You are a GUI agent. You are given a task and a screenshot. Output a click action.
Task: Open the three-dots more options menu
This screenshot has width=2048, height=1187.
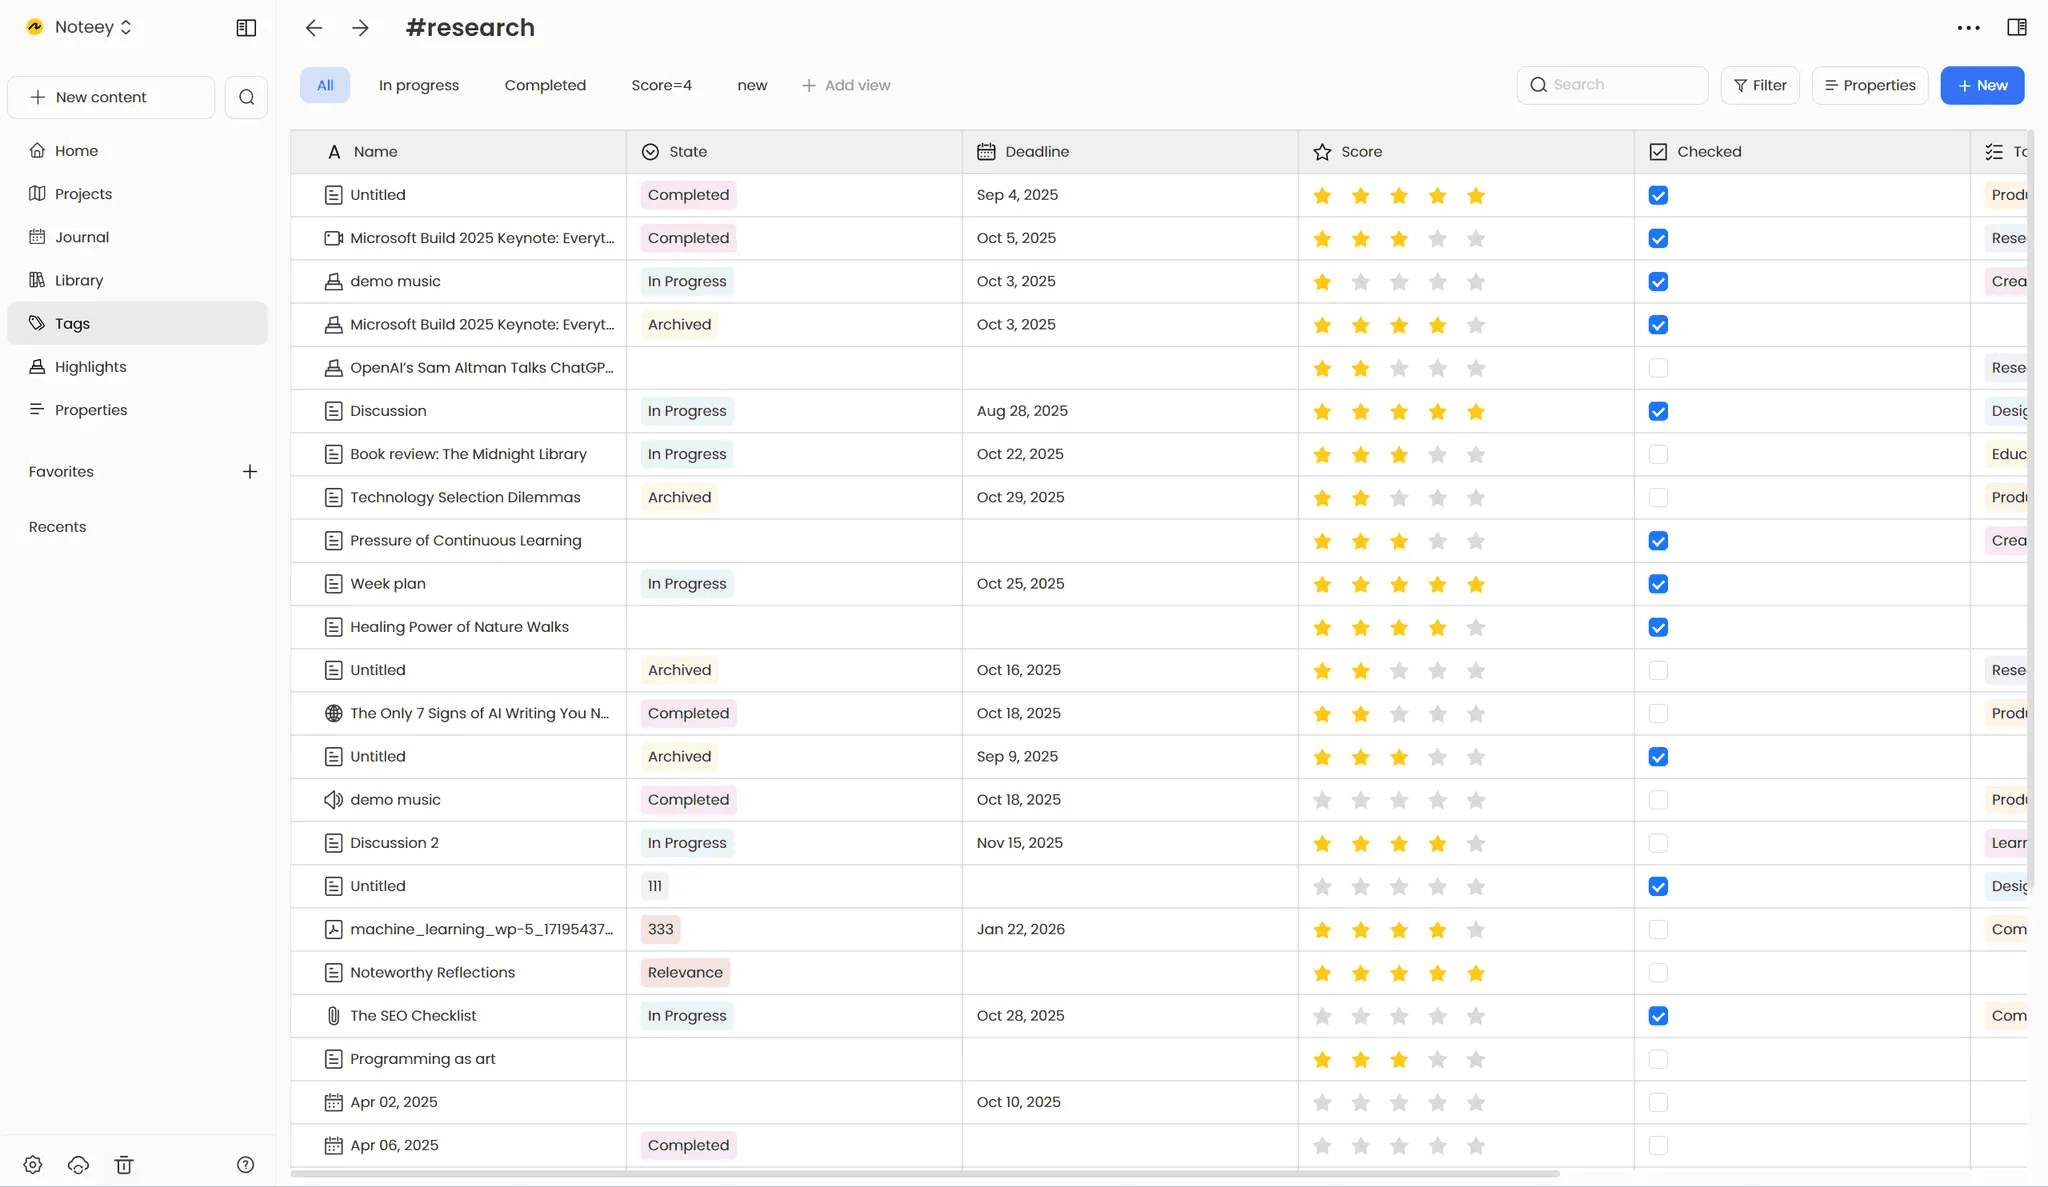coord(1968,28)
